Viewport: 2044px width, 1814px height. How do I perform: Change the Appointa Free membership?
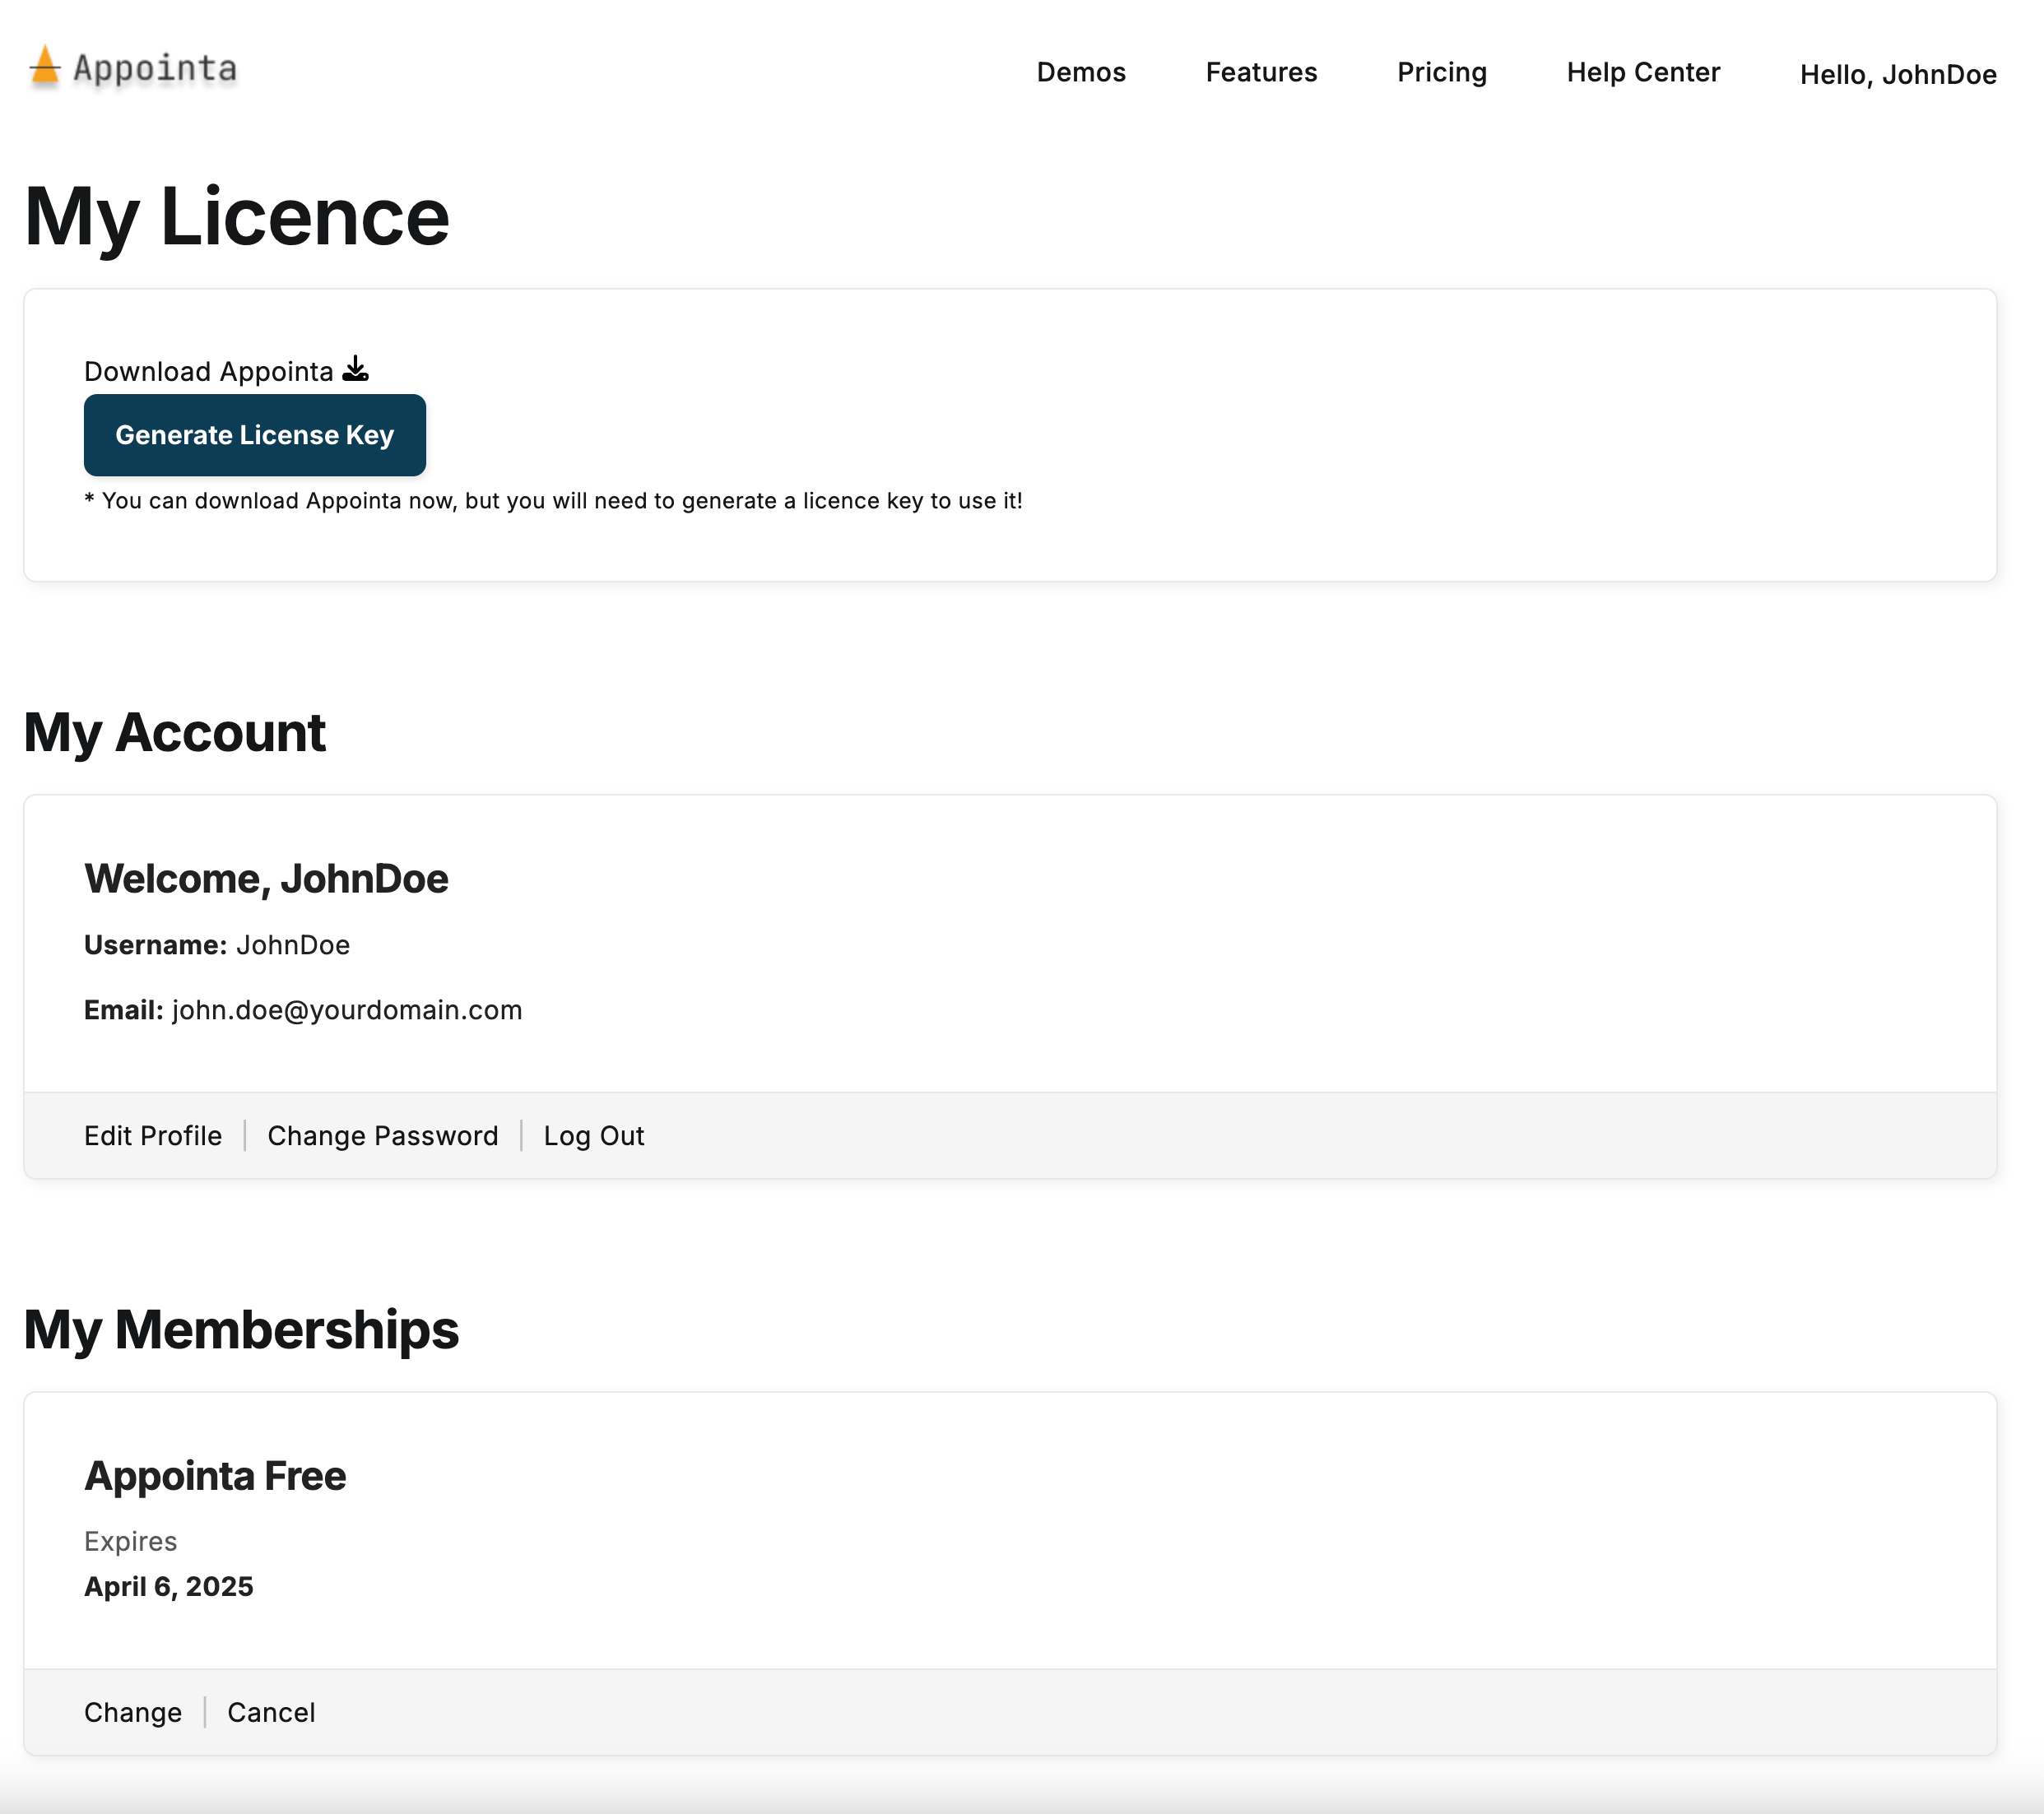(133, 1712)
